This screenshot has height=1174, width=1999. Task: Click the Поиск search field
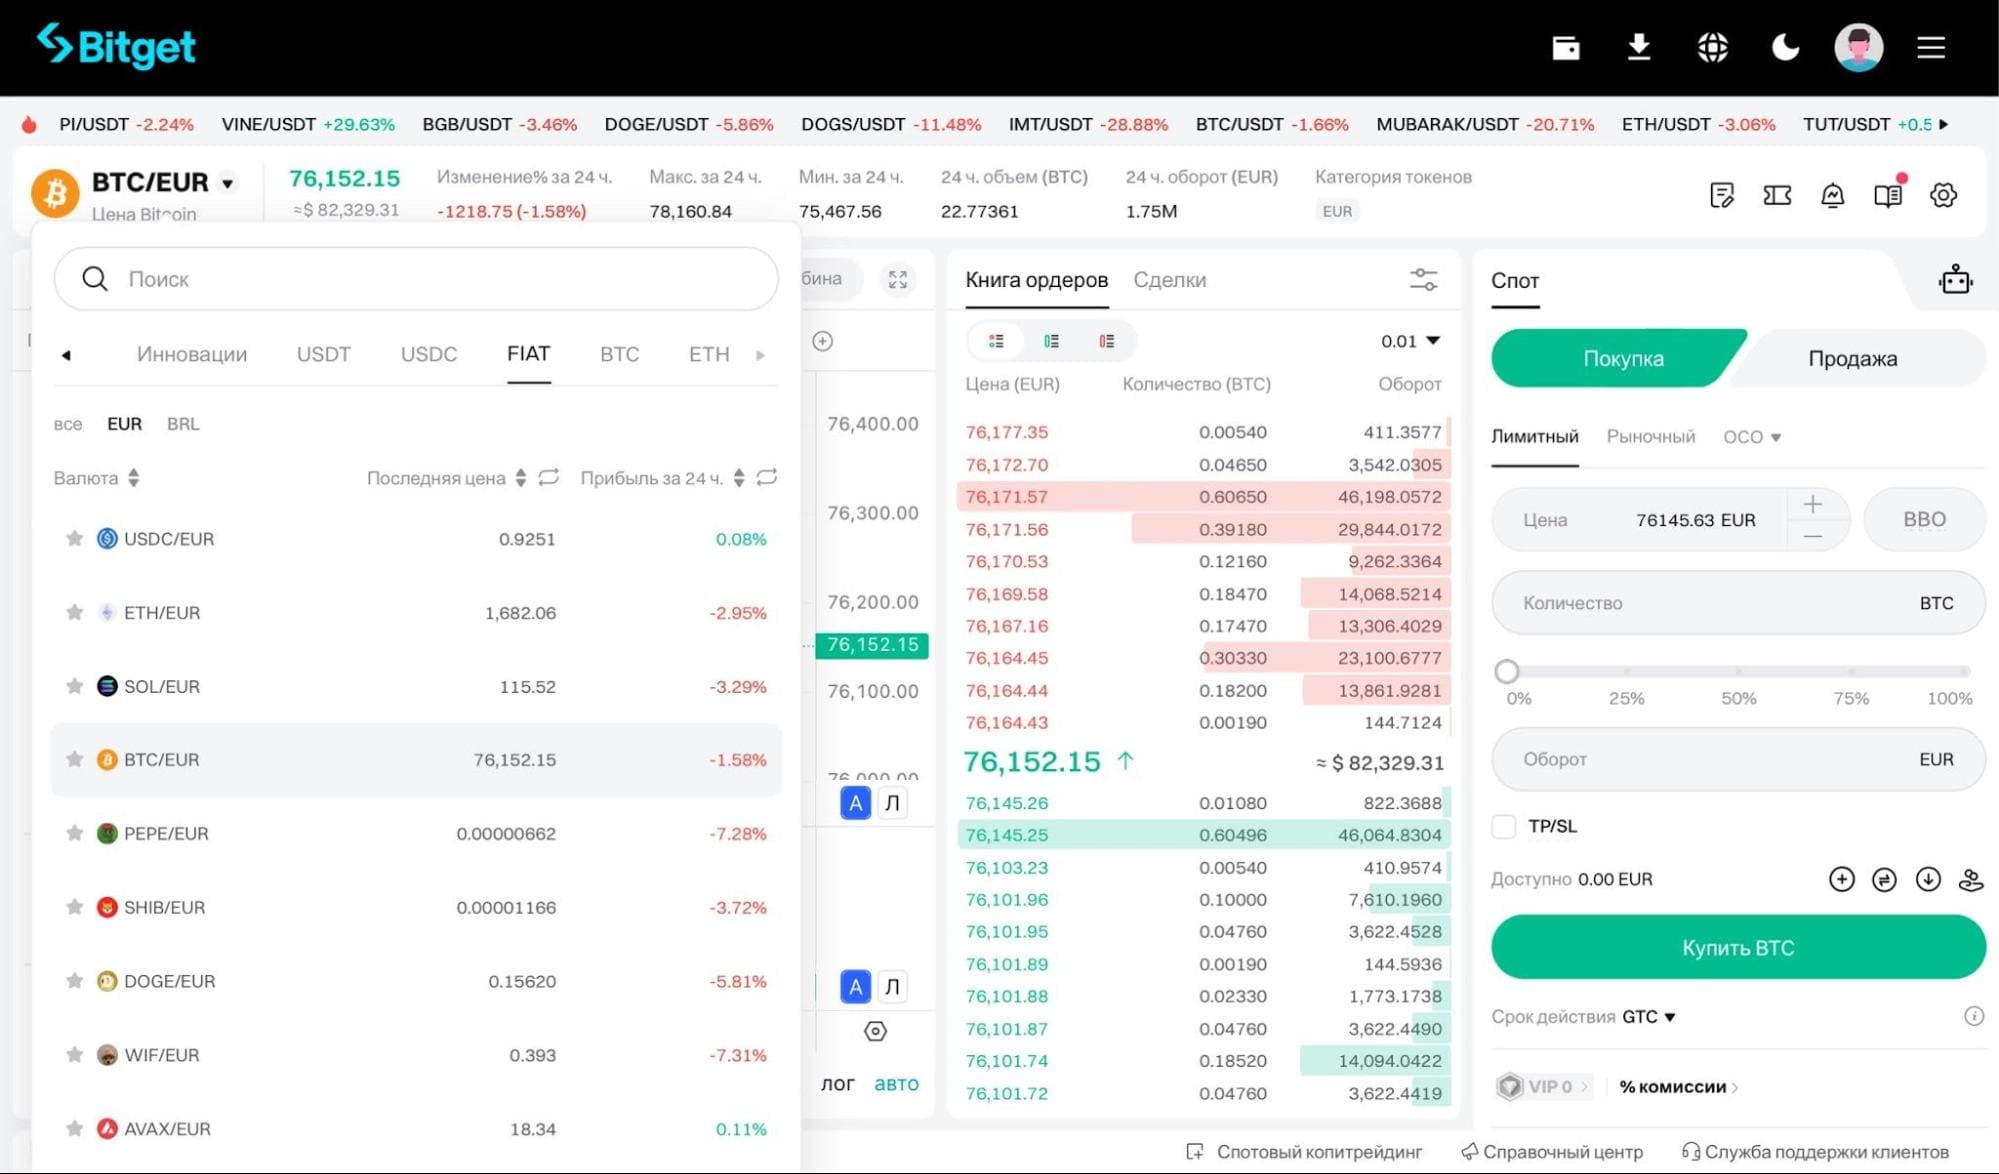pos(416,279)
